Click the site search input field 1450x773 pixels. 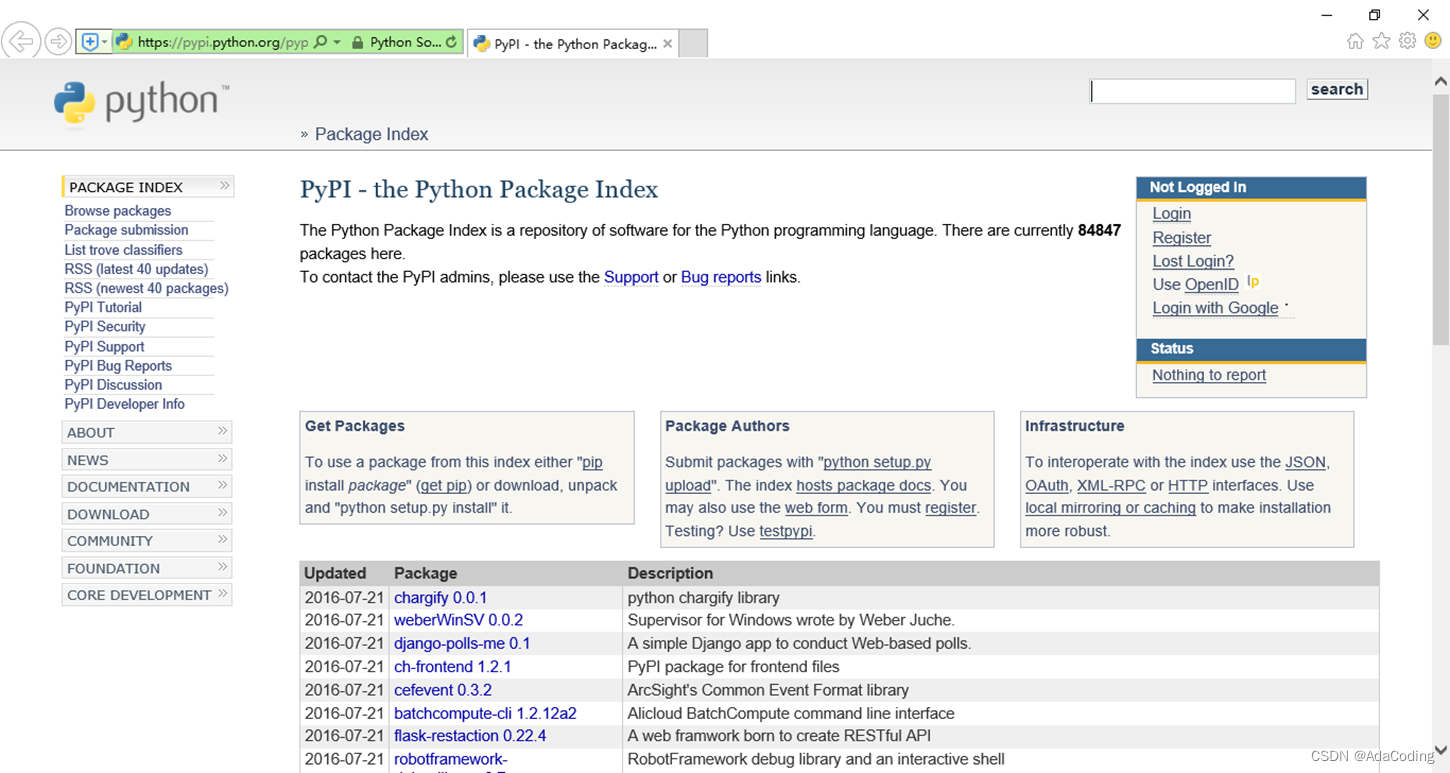tap(1193, 91)
